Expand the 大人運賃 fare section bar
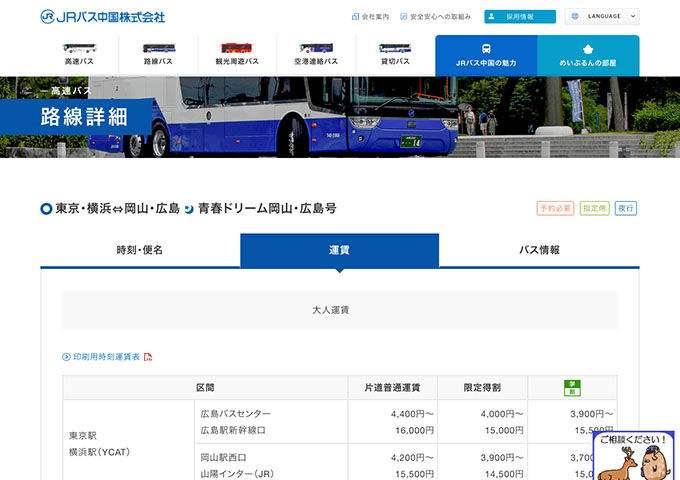 (339, 310)
